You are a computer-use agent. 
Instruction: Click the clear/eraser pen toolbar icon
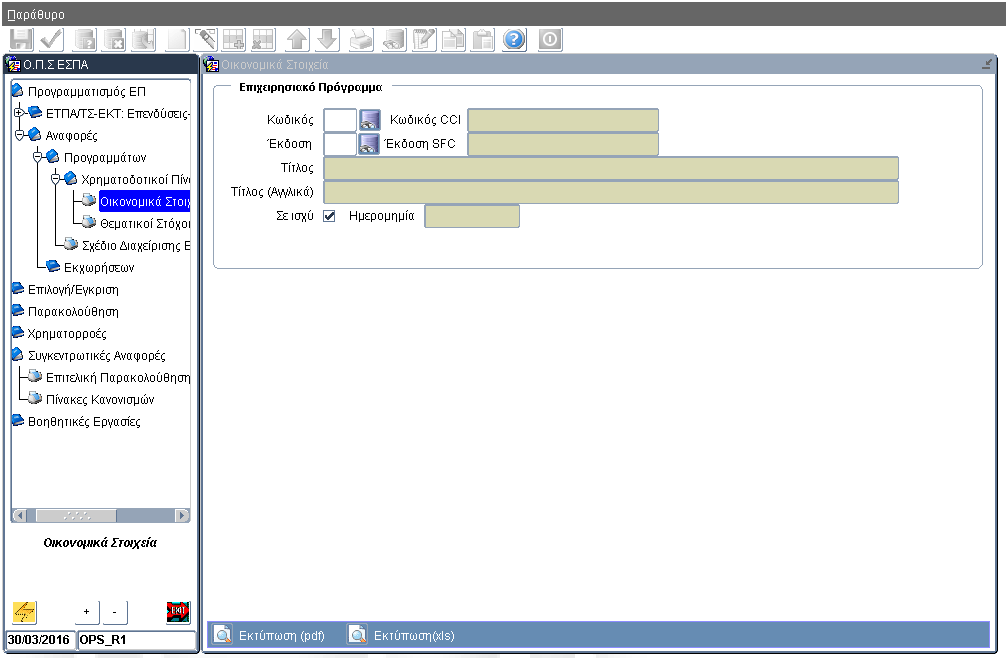click(x=206, y=40)
